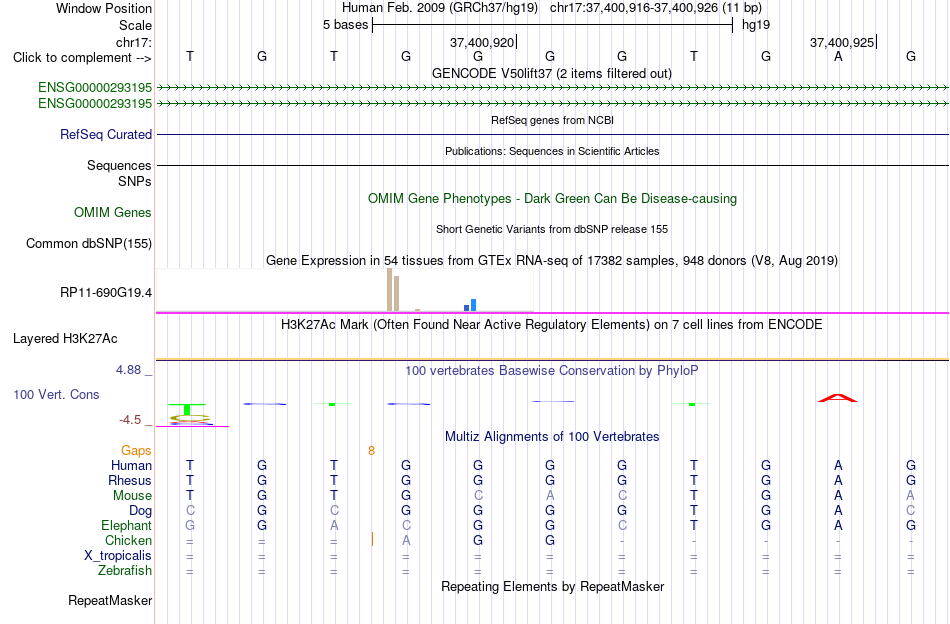This screenshot has height=624, width=950.
Task: Select the Scale track label
Action: pos(135,25)
